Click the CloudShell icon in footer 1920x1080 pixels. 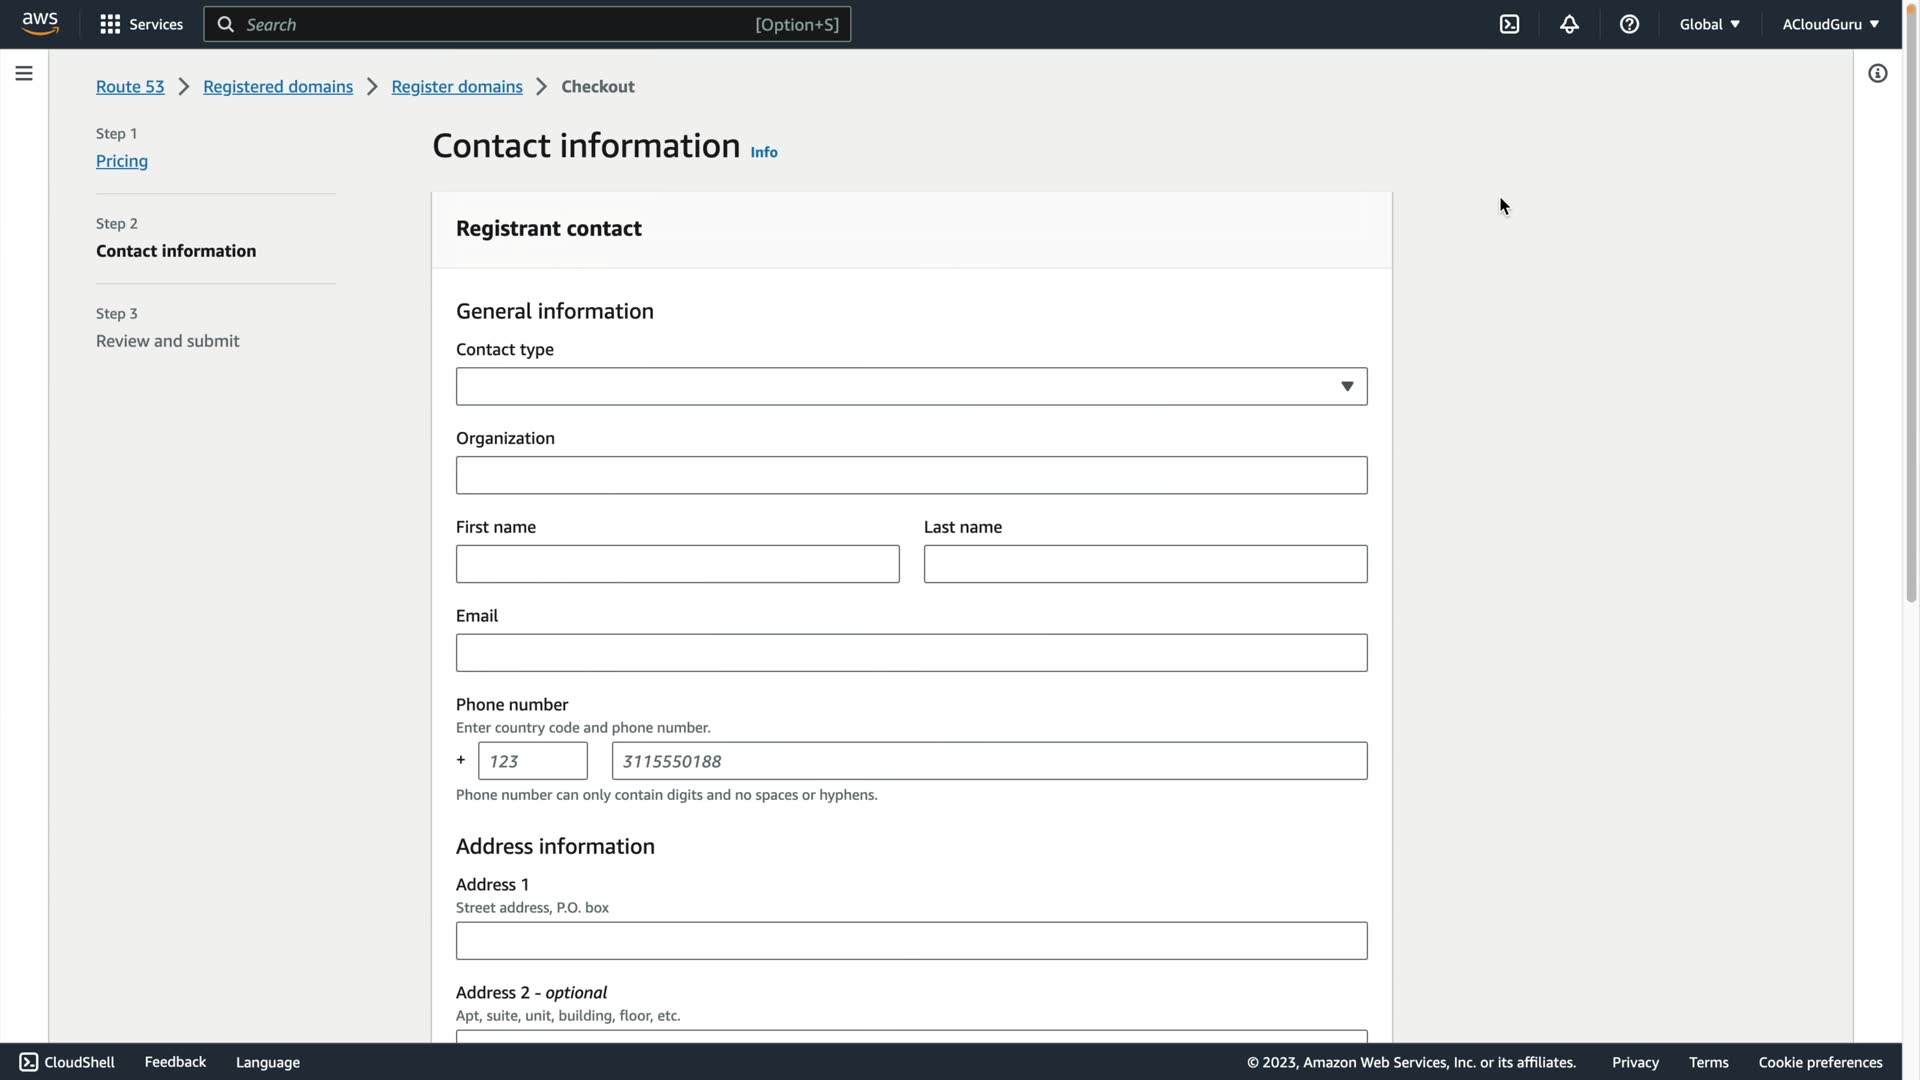point(29,1062)
